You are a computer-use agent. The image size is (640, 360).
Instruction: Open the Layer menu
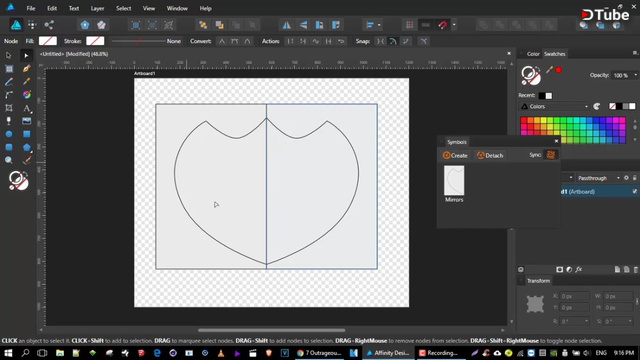tap(97, 8)
